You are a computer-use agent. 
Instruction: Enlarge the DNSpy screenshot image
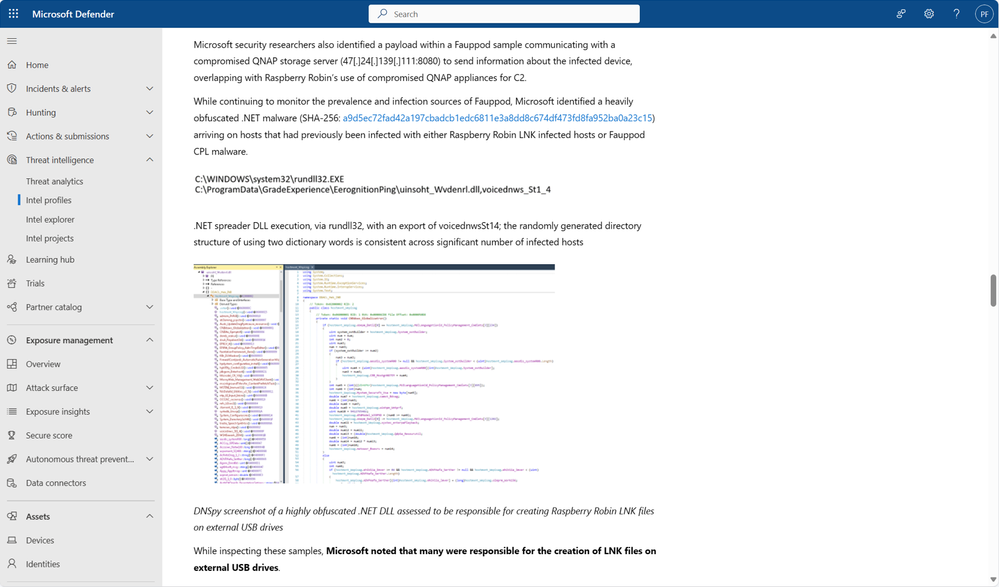point(374,373)
